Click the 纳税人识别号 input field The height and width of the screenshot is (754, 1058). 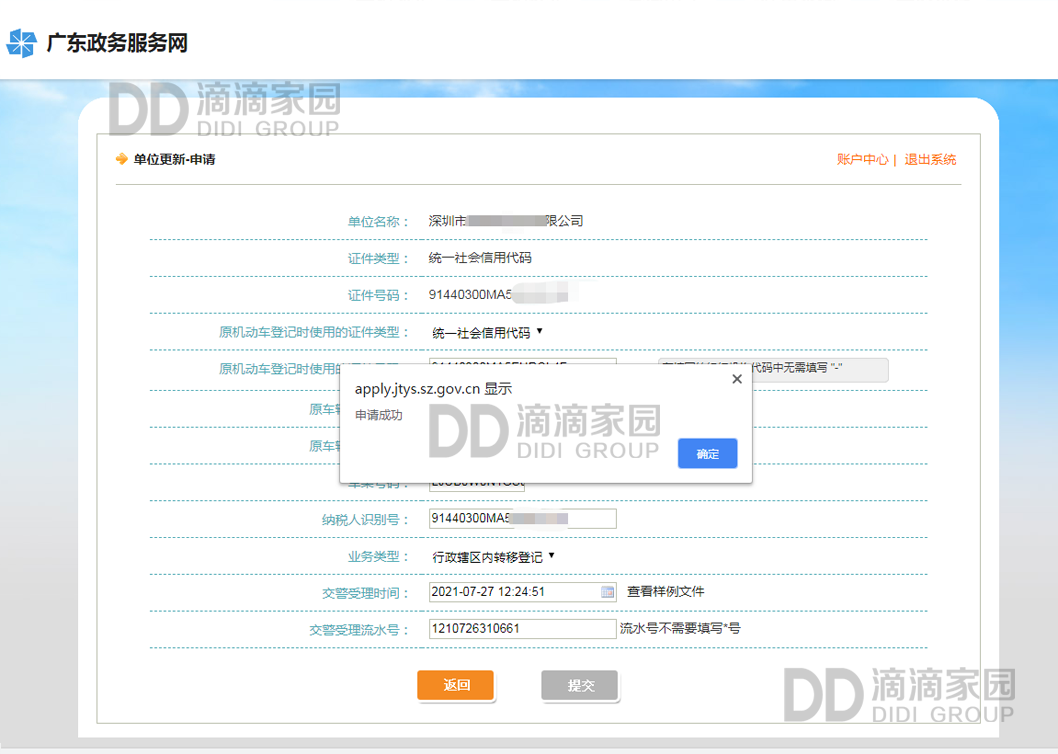(522, 518)
